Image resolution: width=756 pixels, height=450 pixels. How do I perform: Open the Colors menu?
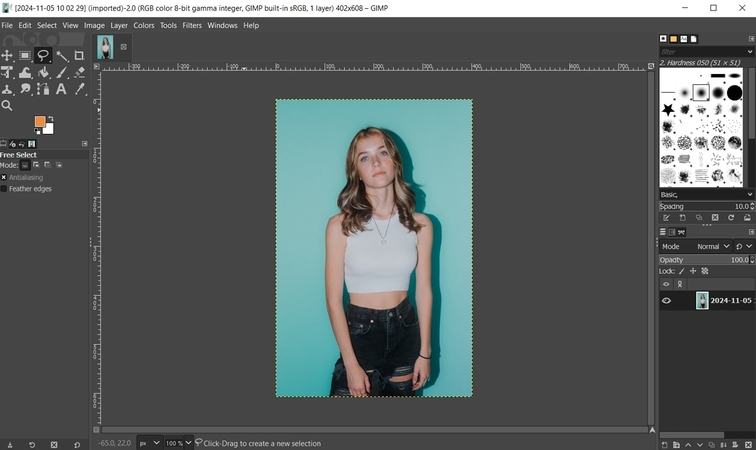click(x=144, y=26)
